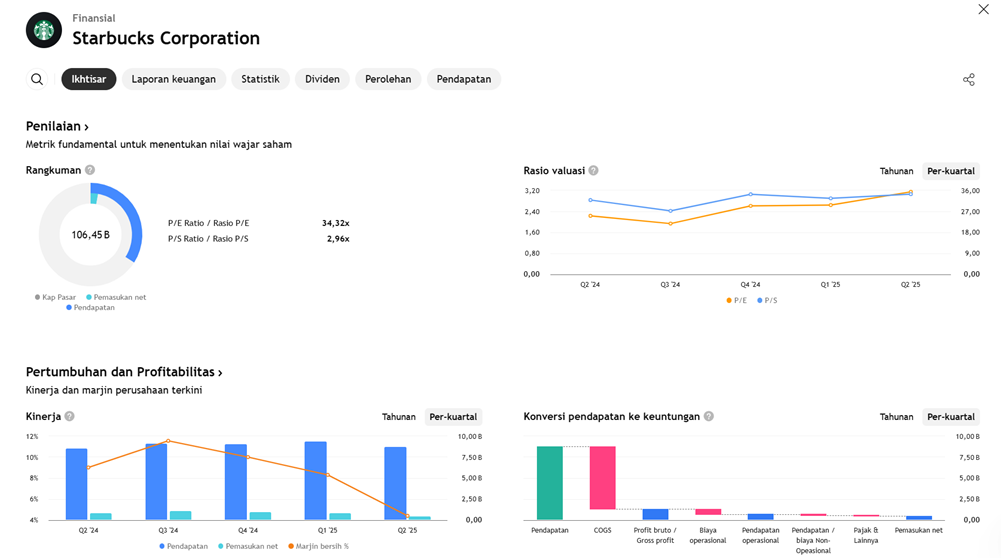Viewport: 1001px width, 558px height.
Task: Click Q3 '24 point on P/E line
Action: (x=670, y=223)
